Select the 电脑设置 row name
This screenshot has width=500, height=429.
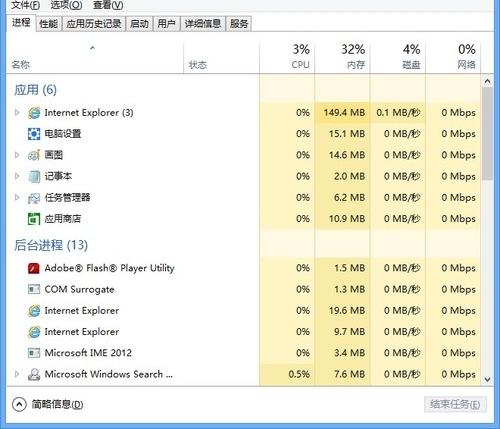click(63, 134)
